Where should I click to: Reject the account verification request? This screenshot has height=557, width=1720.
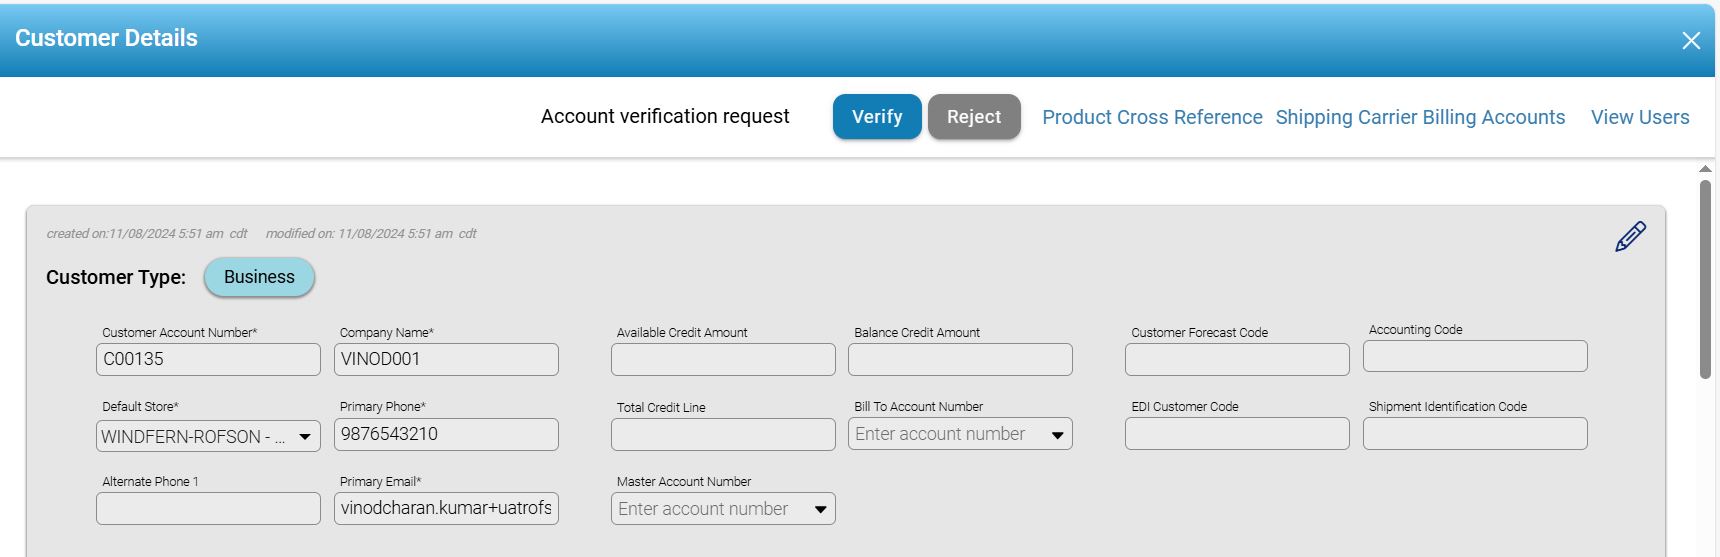coord(974,117)
